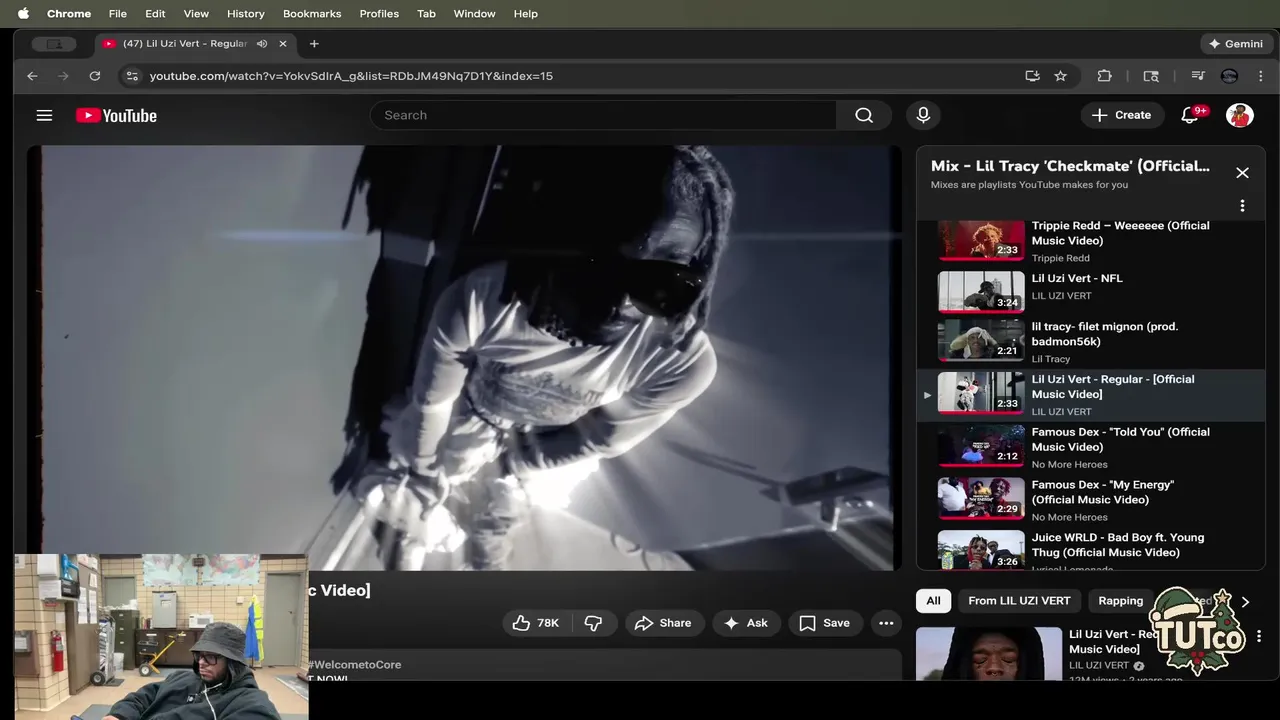Image resolution: width=1280 pixels, height=720 pixels.
Task: Reload the current page
Action: 95,76
